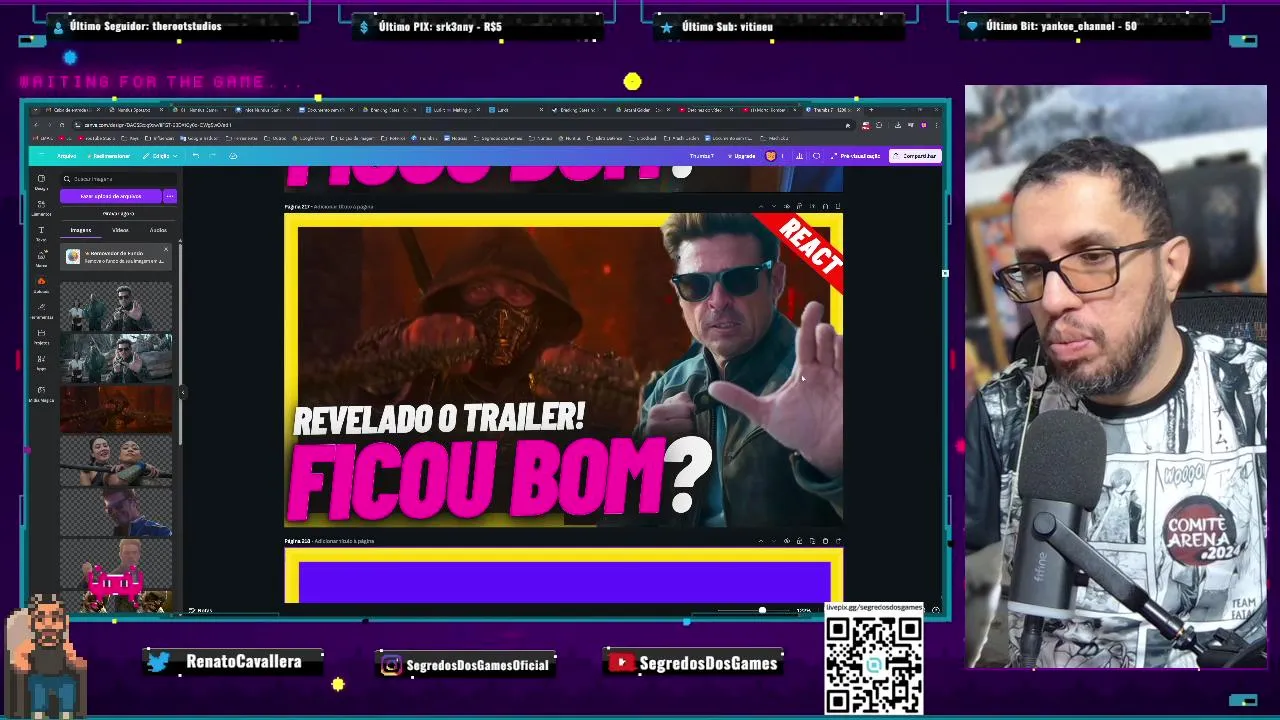Select the two-women-with-staff upload thumbnail
Viewport: 1280px width, 720px height.
pyautogui.click(x=116, y=459)
